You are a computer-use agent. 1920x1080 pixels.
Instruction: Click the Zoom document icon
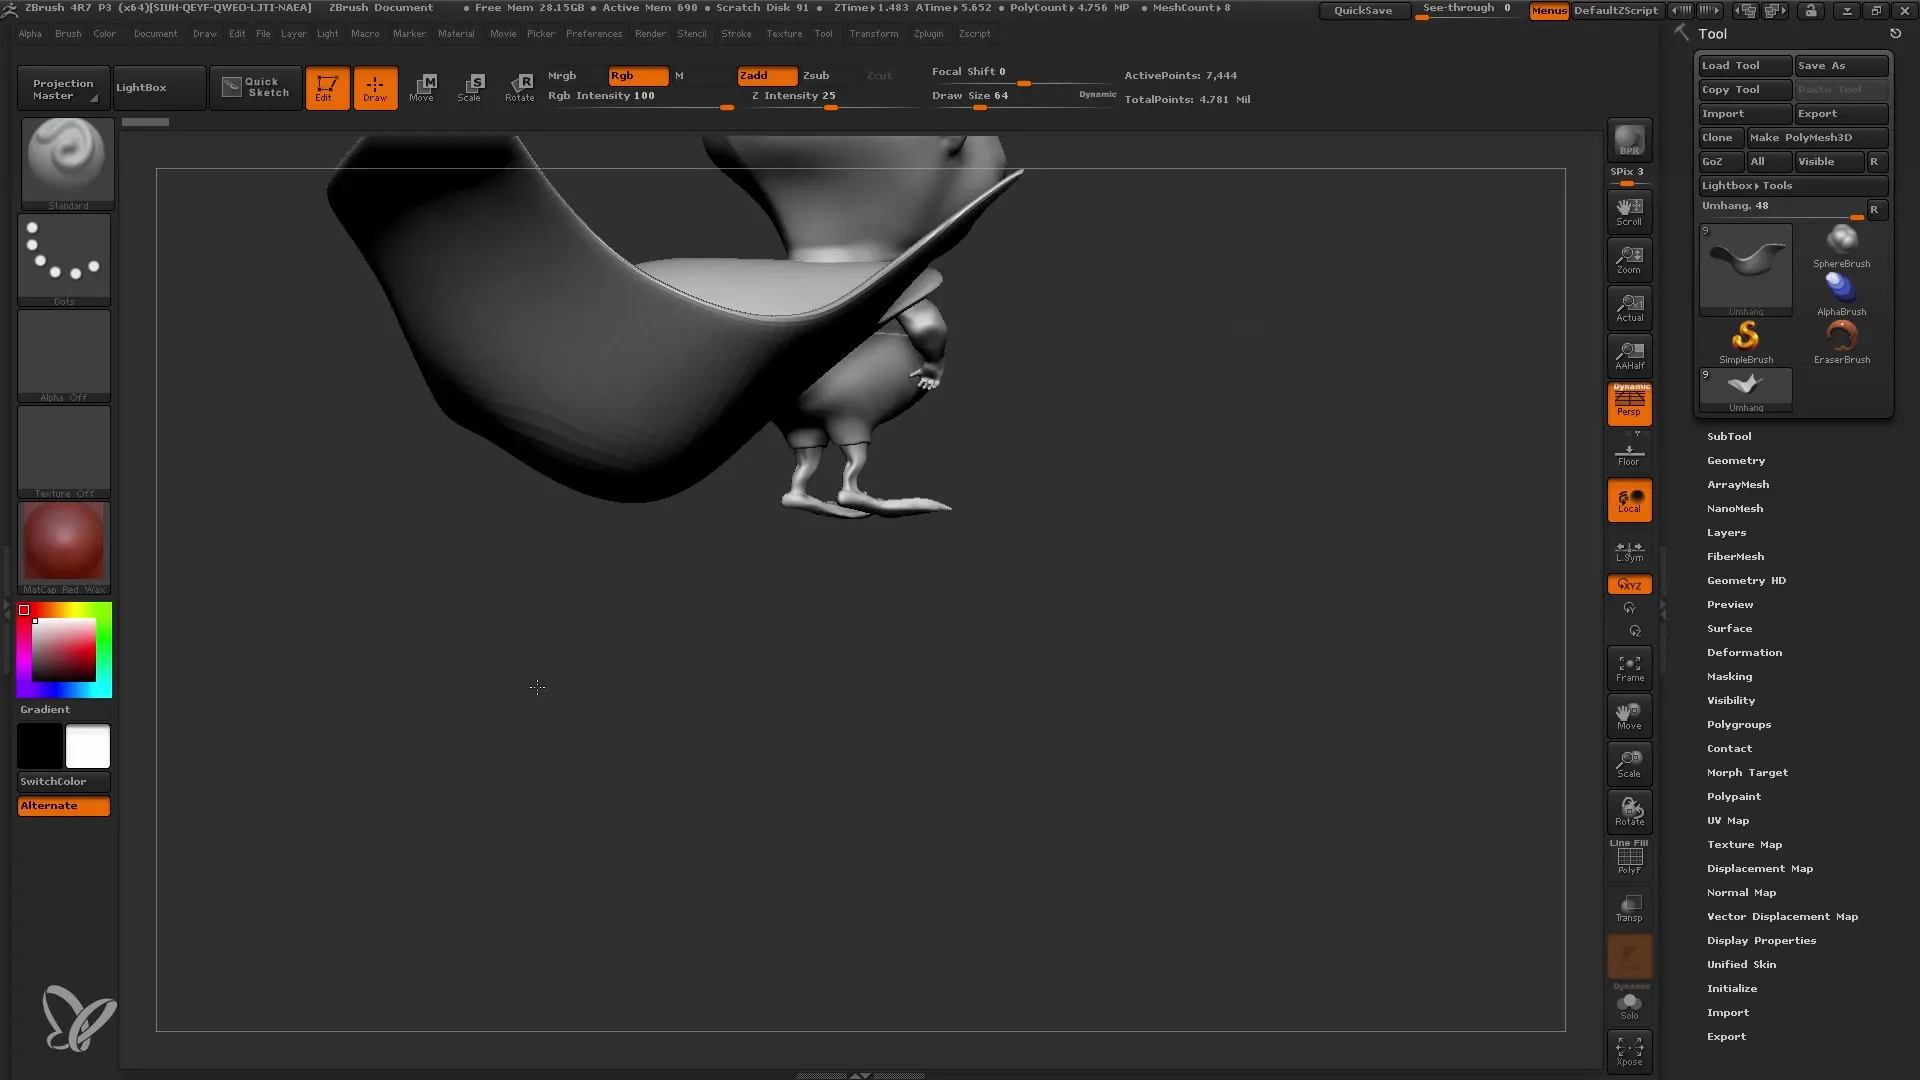click(x=1629, y=260)
